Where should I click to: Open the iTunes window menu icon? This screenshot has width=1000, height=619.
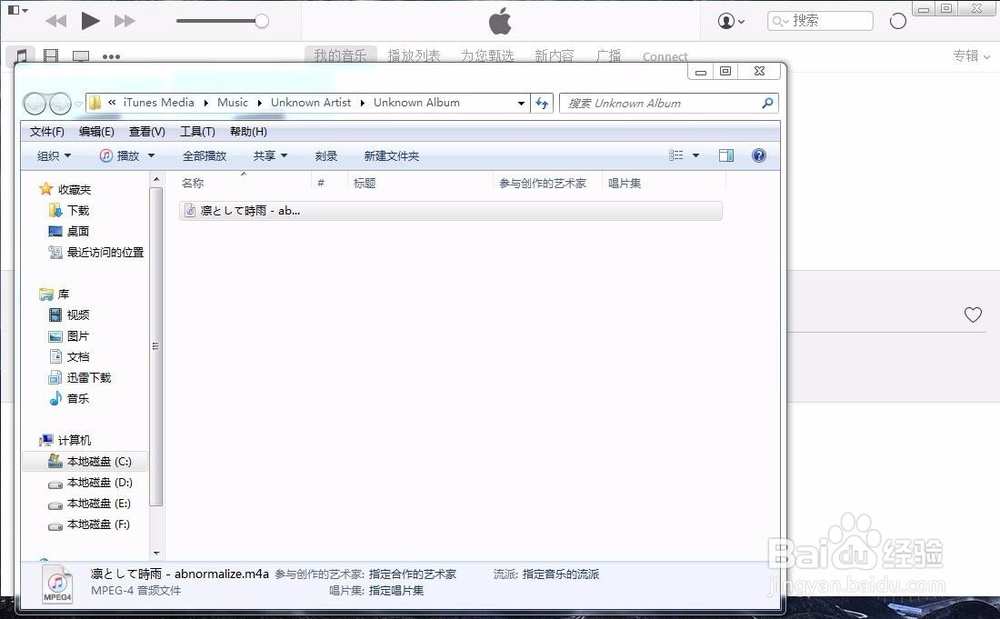tap(17, 10)
